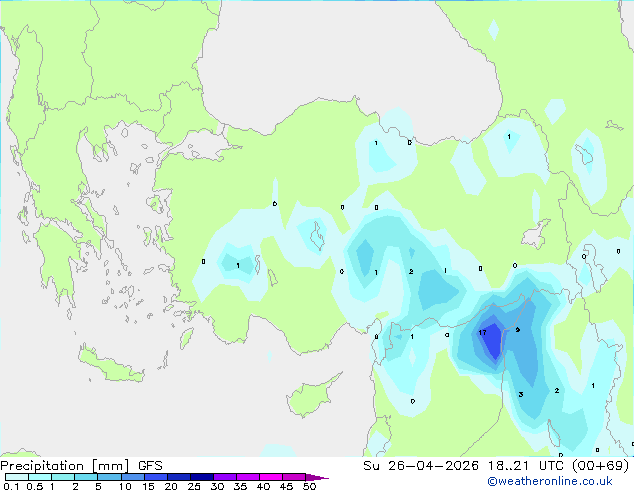Select the 30–35 mm purple legend swatch
Viewport: 634px width, 490px height.
(x=225, y=477)
